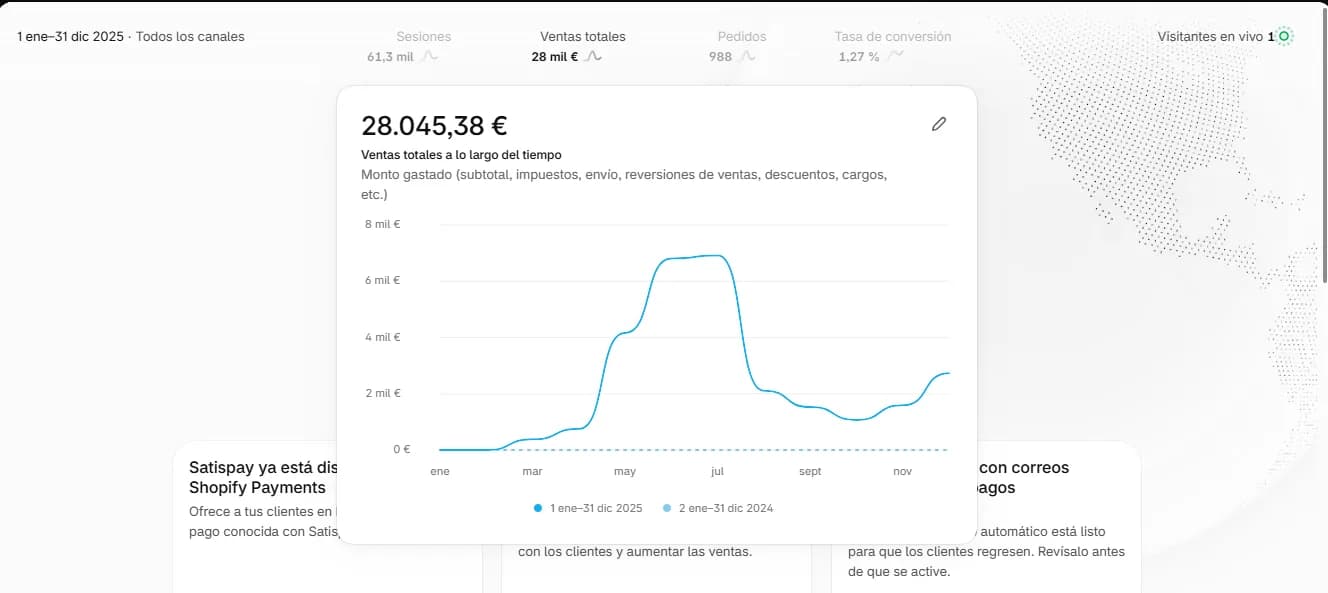This screenshot has height=593, width=1328.
Task: Click the 1,27 % conversion value
Action: click(859, 57)
